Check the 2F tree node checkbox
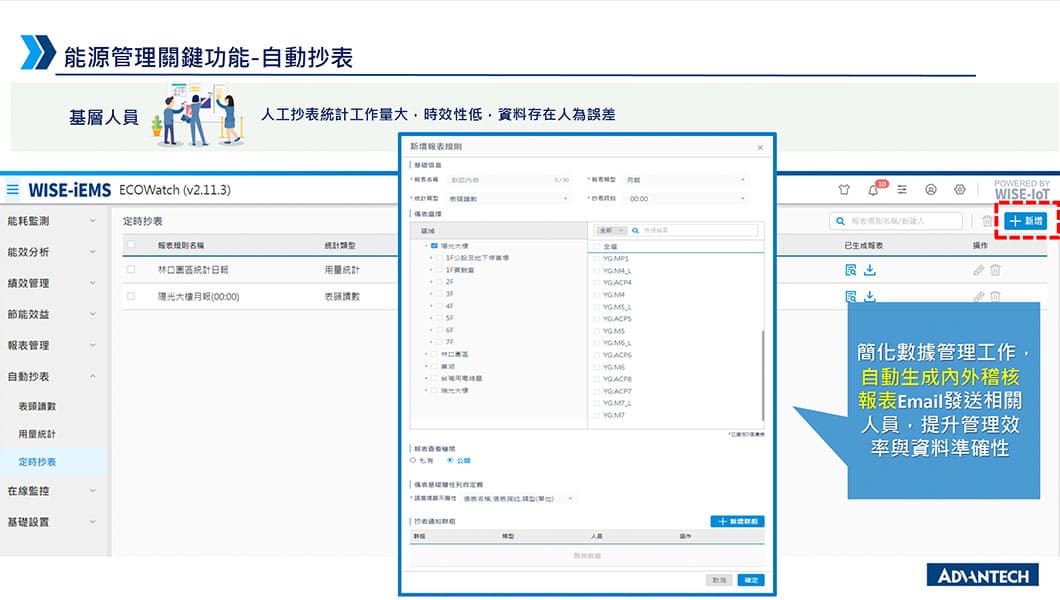The height and width of the screenshot is (600, 1060). pos(439,282)
